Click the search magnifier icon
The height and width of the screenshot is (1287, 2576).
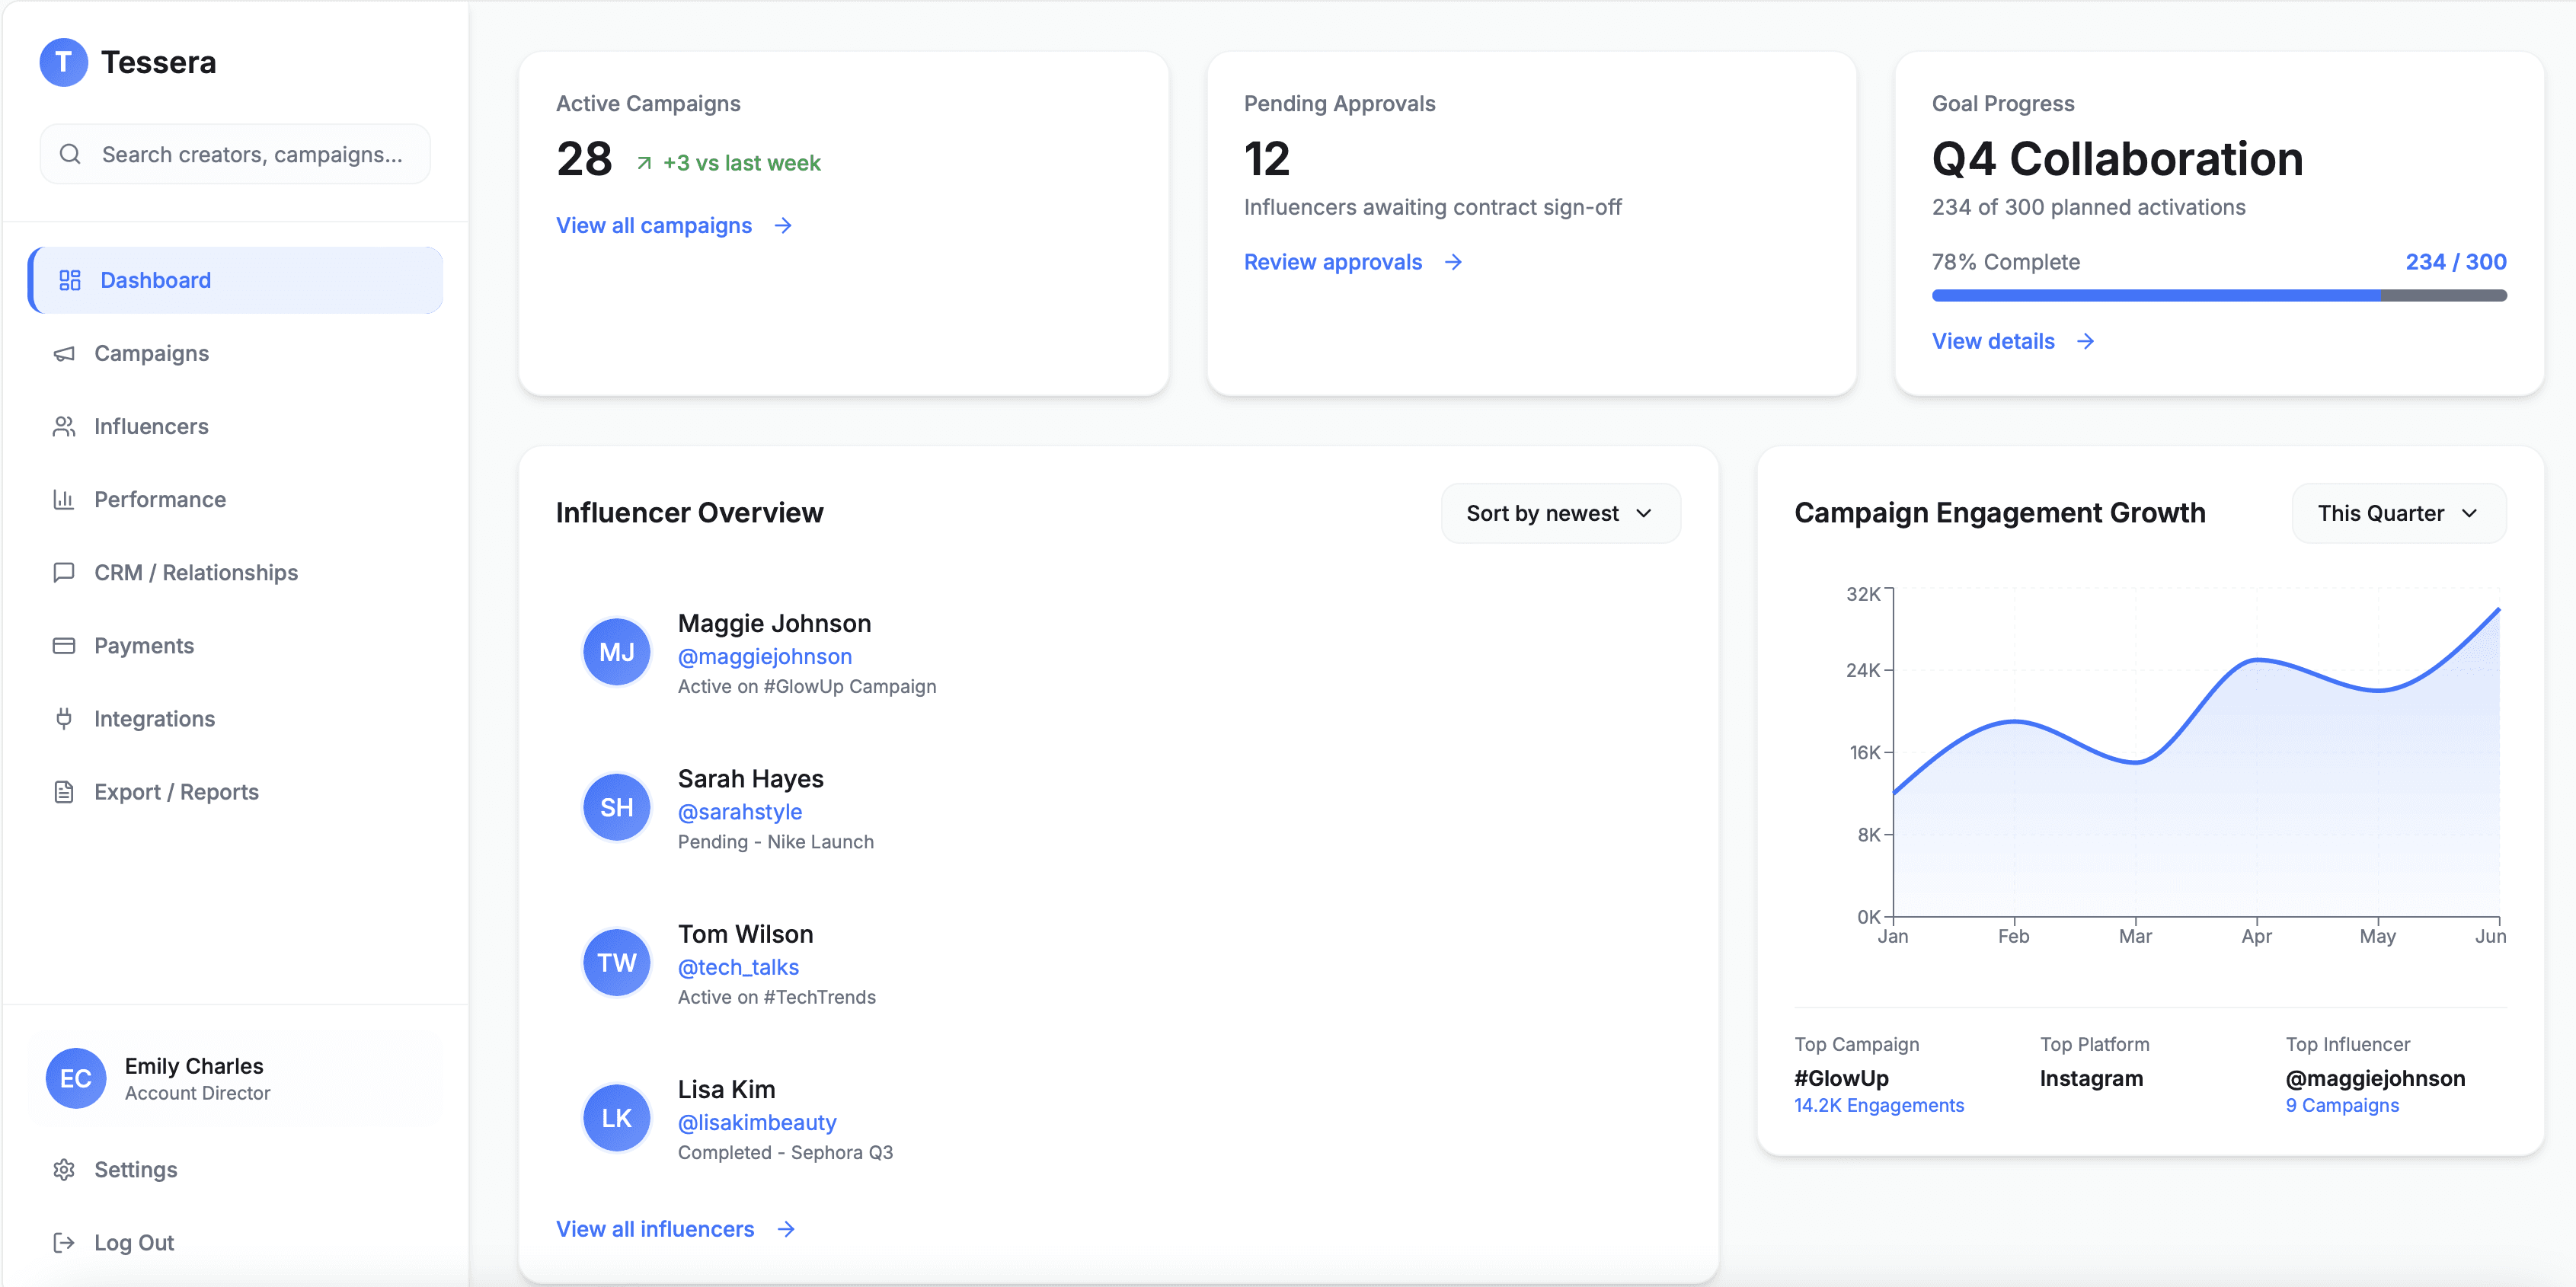coord(70,154)
